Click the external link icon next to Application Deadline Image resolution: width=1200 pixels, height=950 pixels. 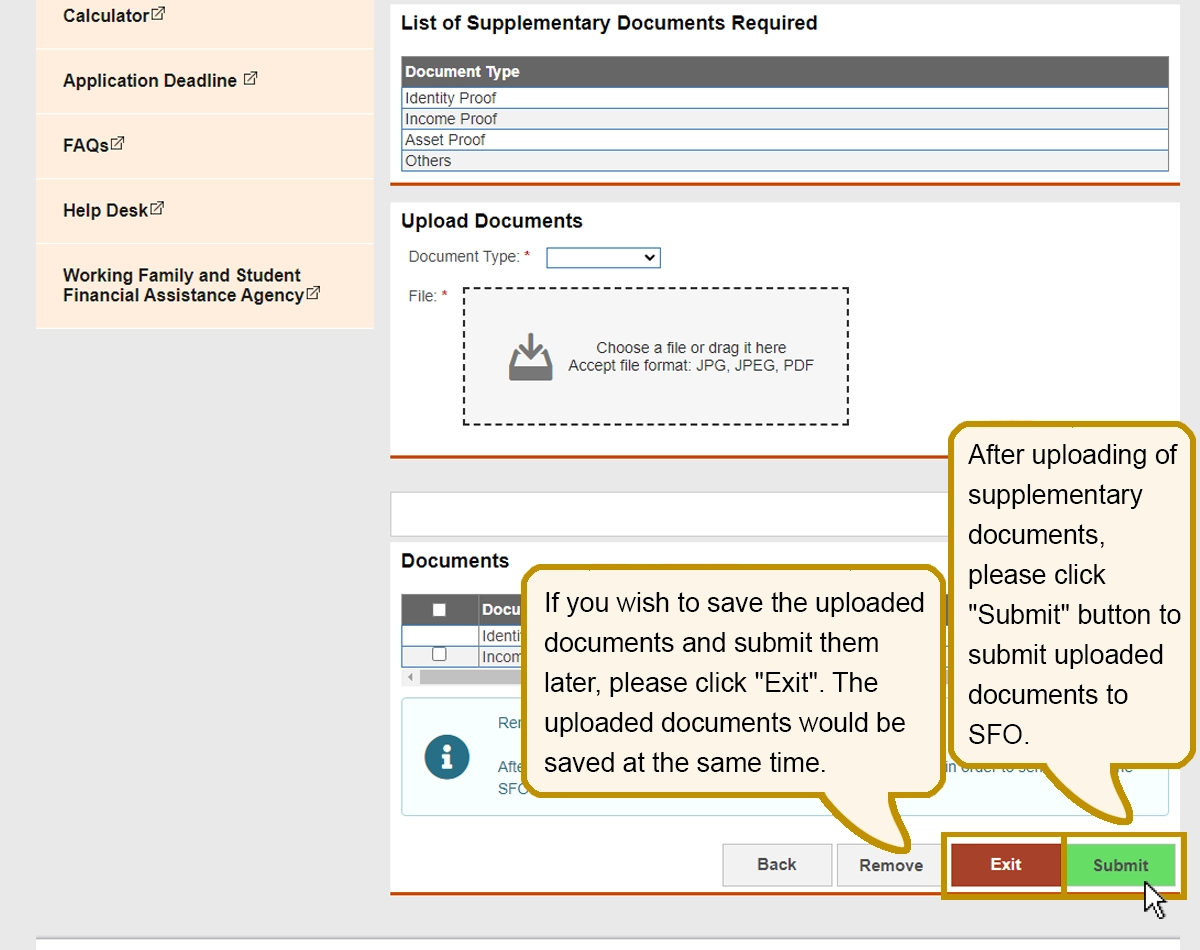click(x=250, y=78)
